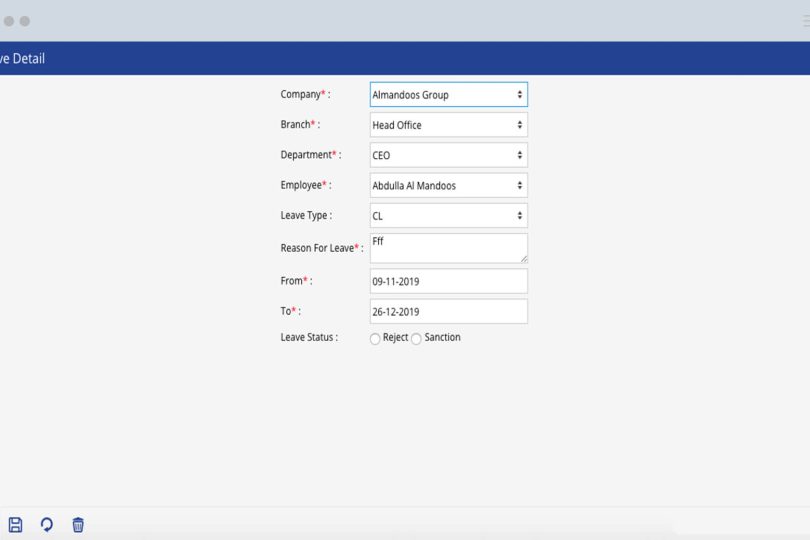This screenshot has height=540, width=810.
Task: Click the From date field 09-11-2019
Action: (x=448, y=282)
